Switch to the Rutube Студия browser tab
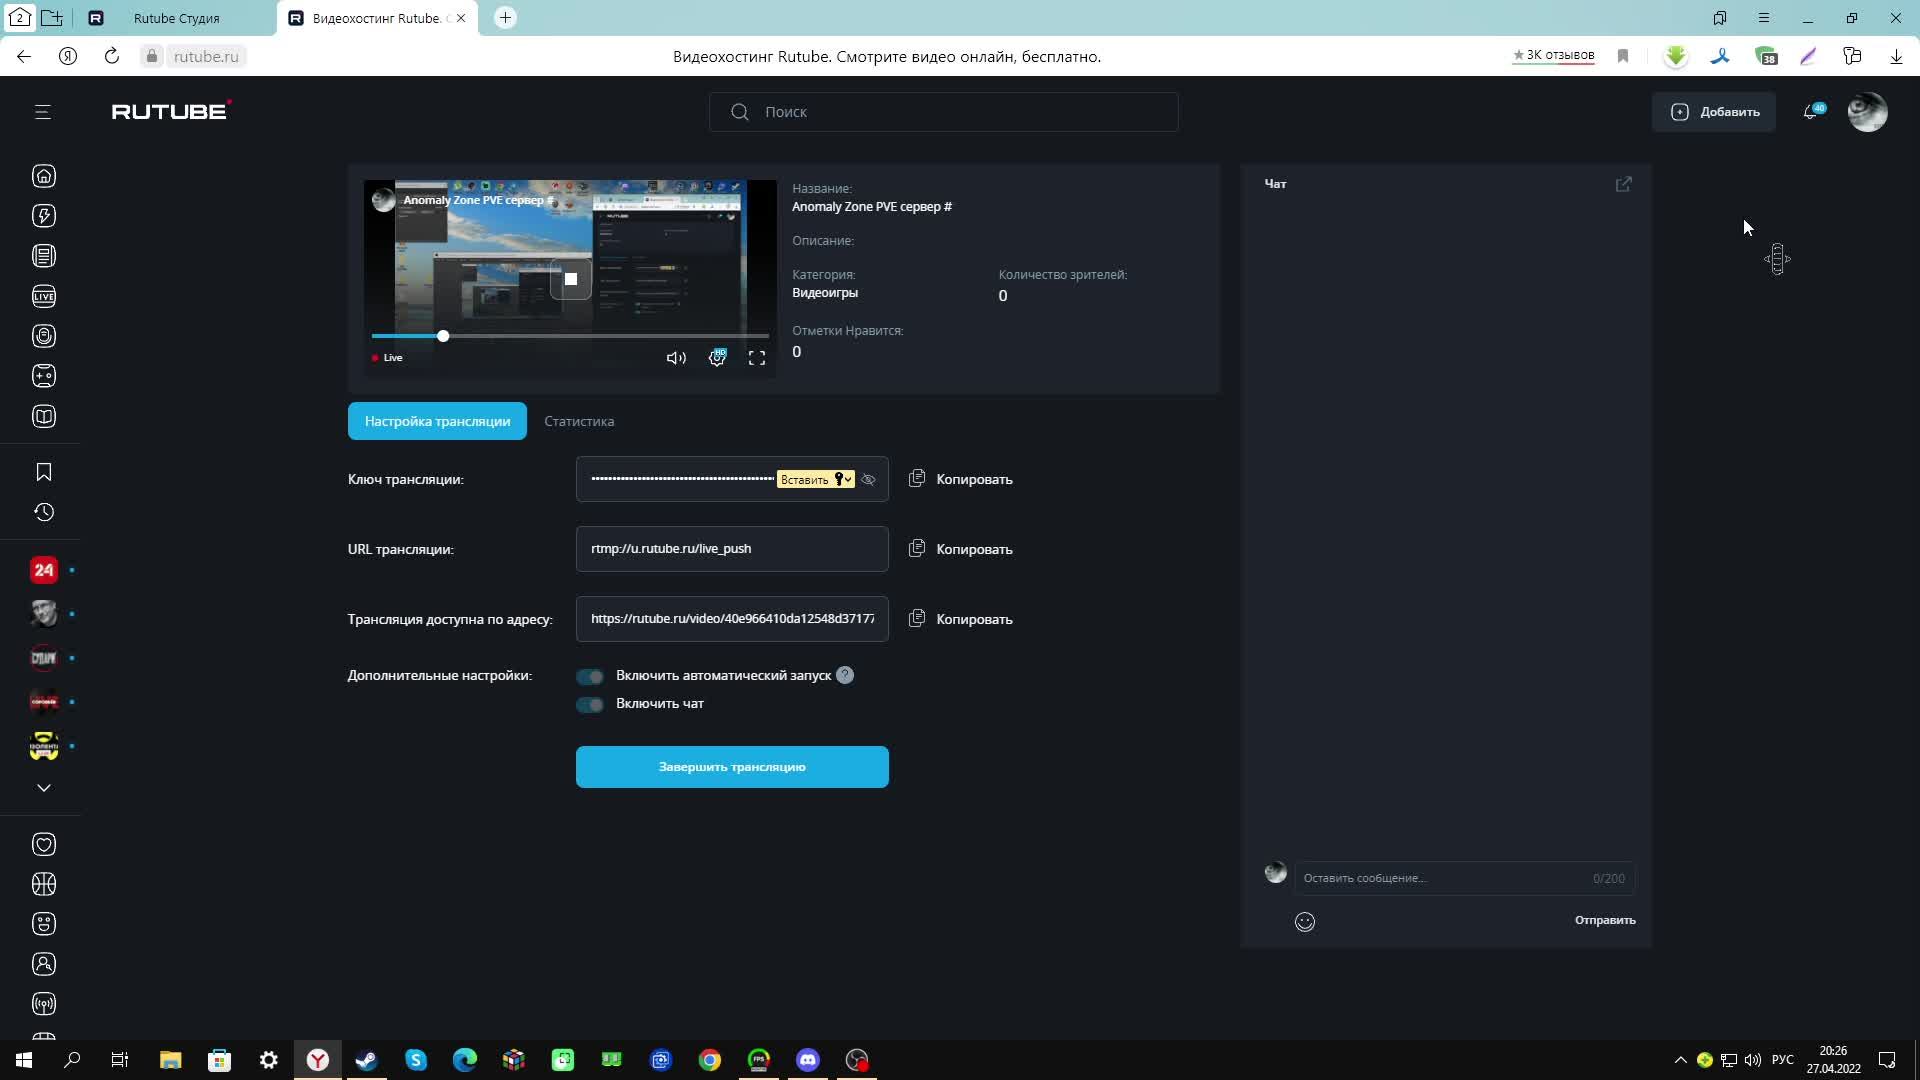 (176, 18)
